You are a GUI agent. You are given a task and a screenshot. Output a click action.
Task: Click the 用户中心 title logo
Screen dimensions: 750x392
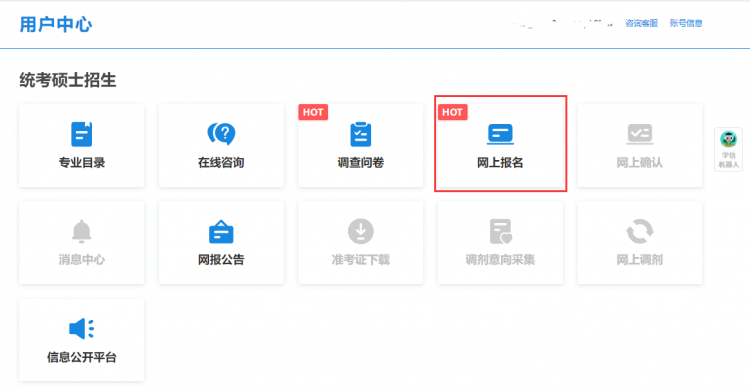[x=55, y=24]
